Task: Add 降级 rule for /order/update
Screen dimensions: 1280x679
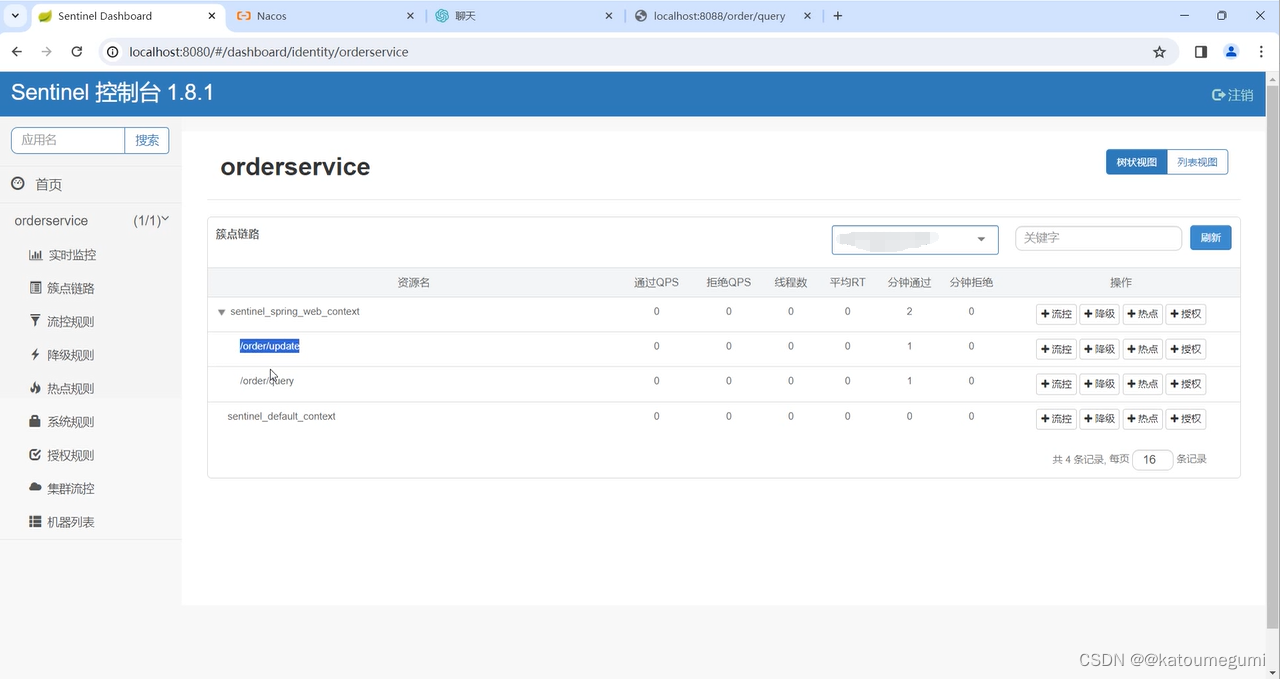Action: [1099, 349]
